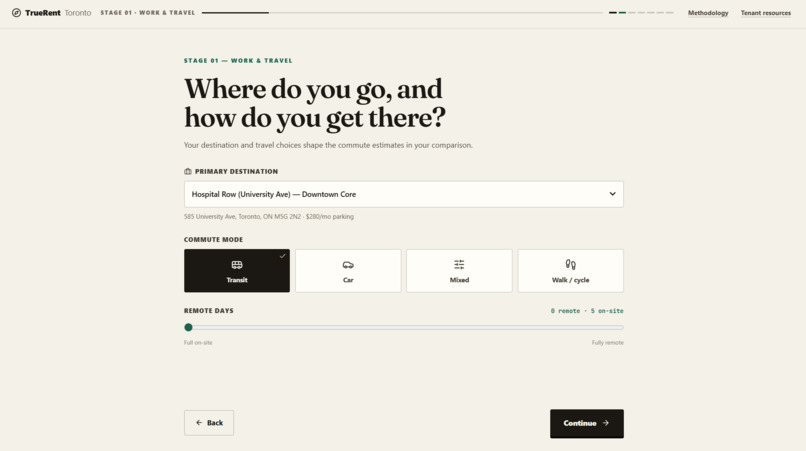
Task: Go back with the Back button
Action: click(209, 423)
